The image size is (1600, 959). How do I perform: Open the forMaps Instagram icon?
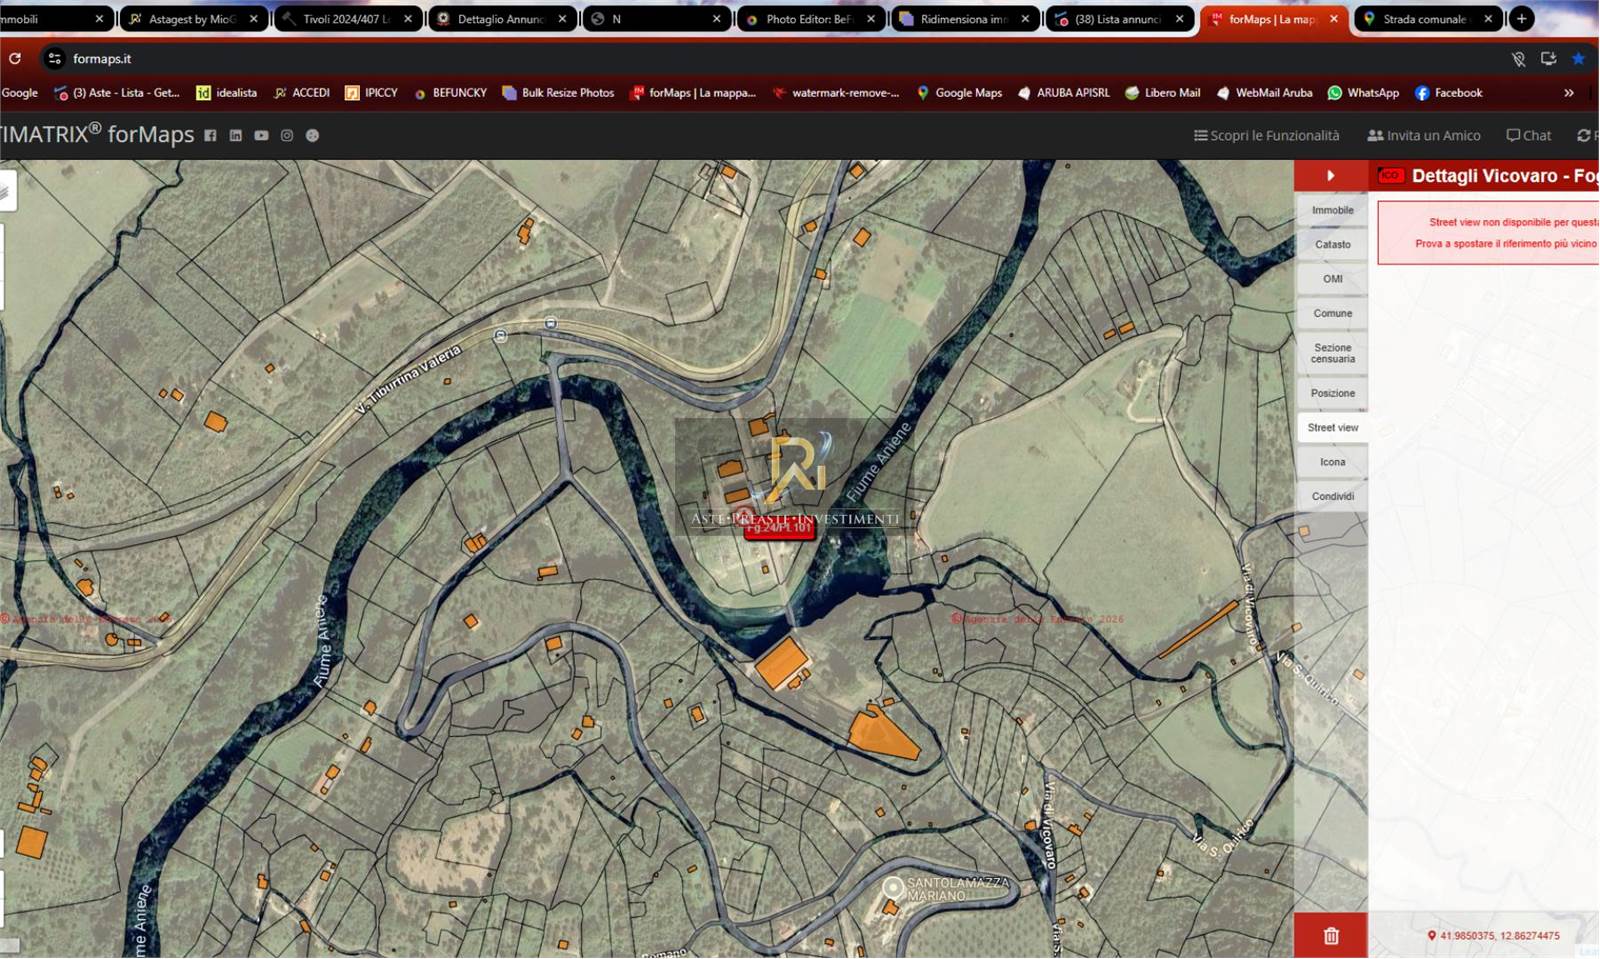point(287,136)
